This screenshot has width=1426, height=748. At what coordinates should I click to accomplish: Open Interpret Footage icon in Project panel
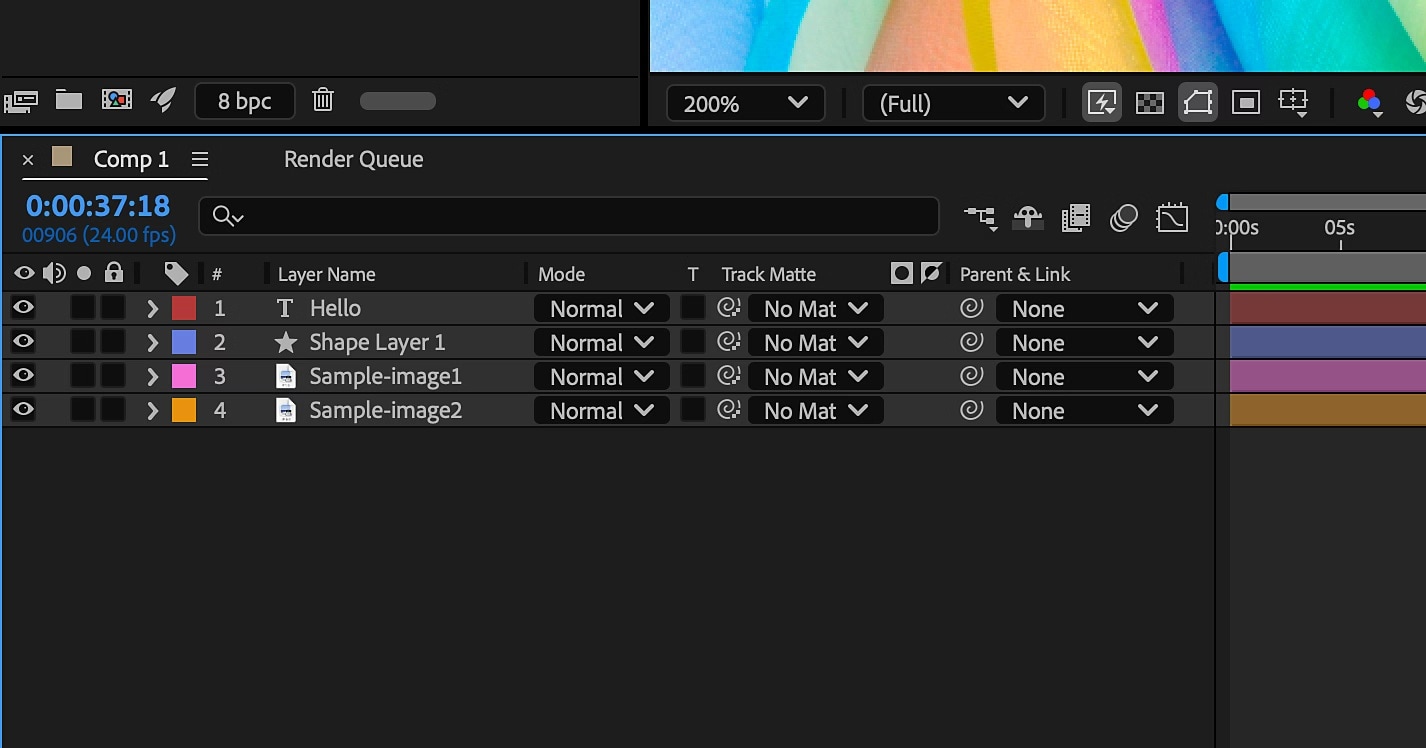21,100
